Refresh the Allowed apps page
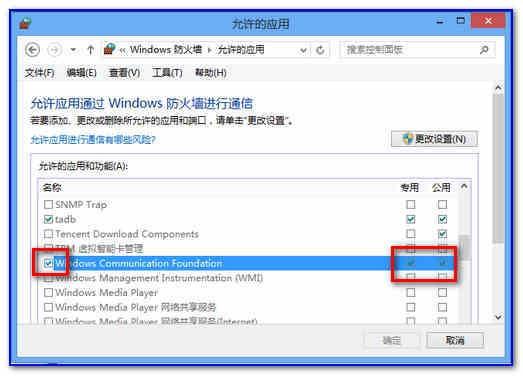Screen dimensions: 523x376 320,50
